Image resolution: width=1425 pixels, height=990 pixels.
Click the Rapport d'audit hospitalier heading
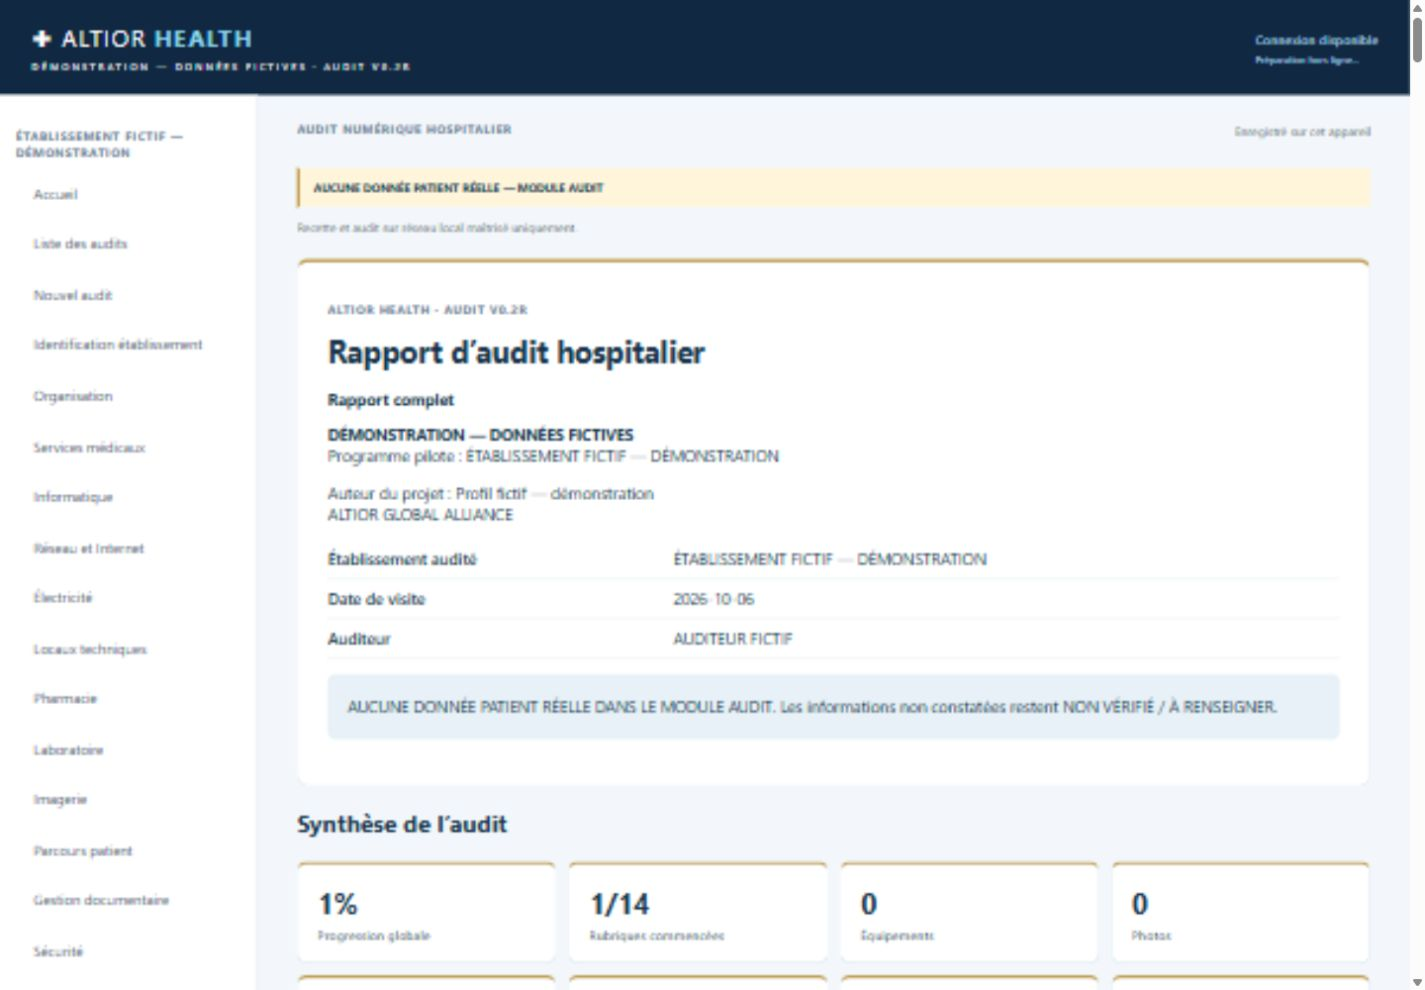tap(516, 352)
